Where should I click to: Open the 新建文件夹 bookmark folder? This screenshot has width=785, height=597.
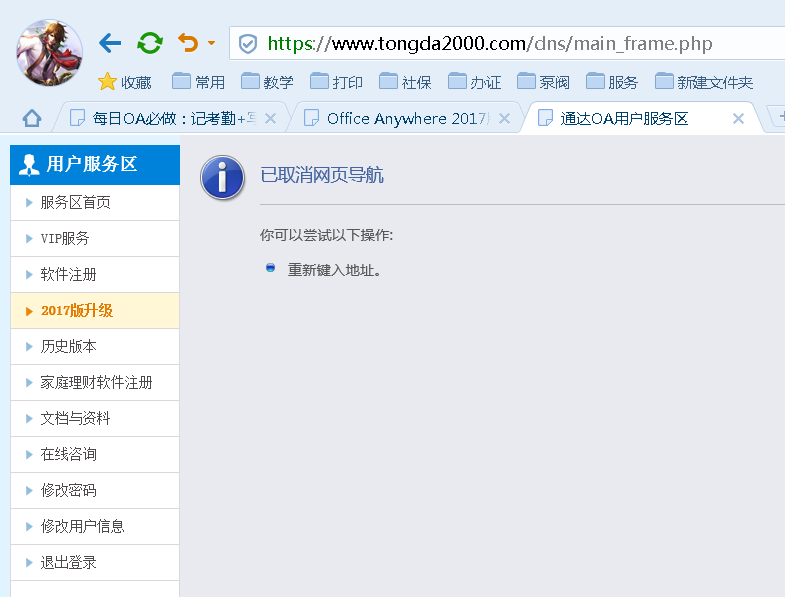703,82
